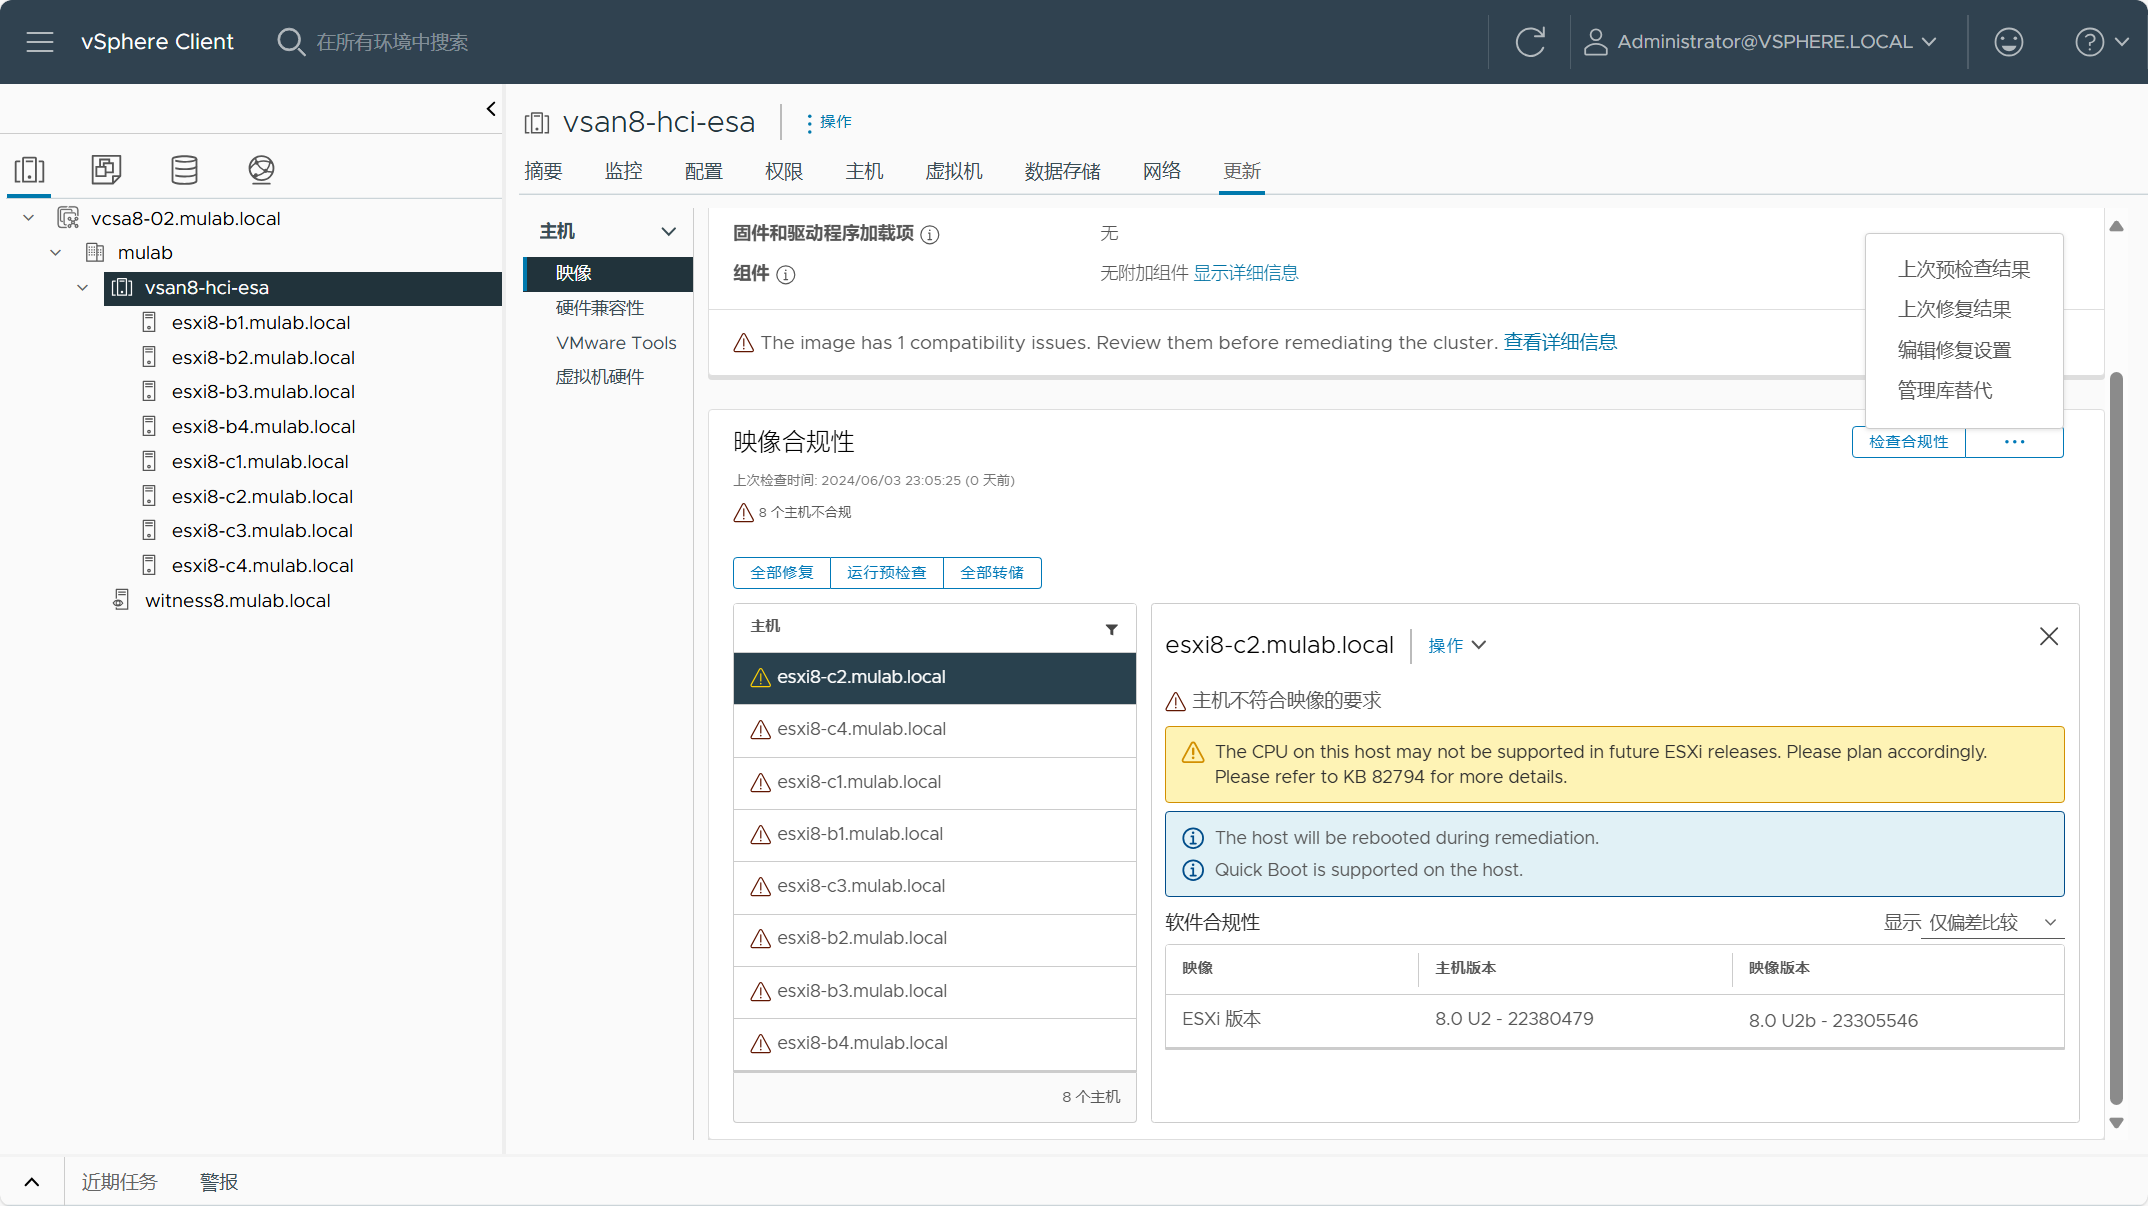Collapse the vsan8-hci-esa cluster node
Viewport: 2148px width, 1206px height.
click(83, 288)
